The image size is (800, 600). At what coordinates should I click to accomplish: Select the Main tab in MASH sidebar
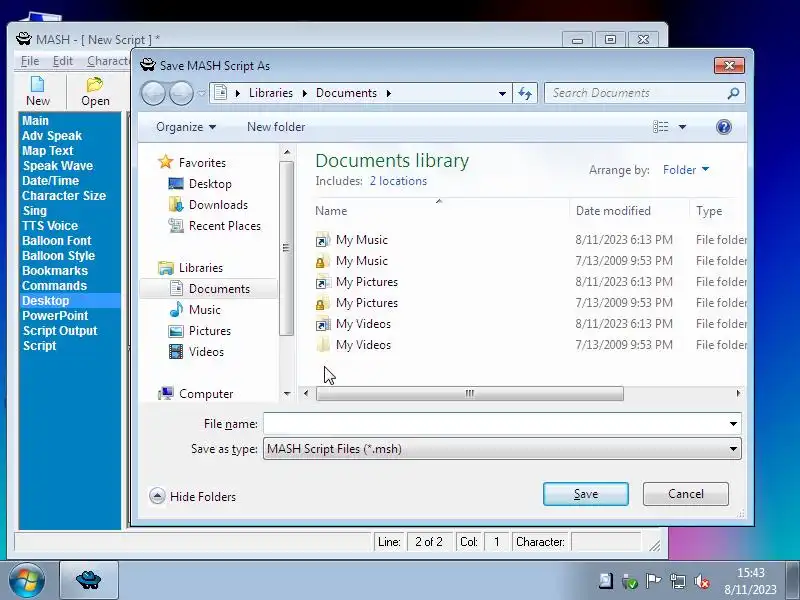click(x=35, y=121)
